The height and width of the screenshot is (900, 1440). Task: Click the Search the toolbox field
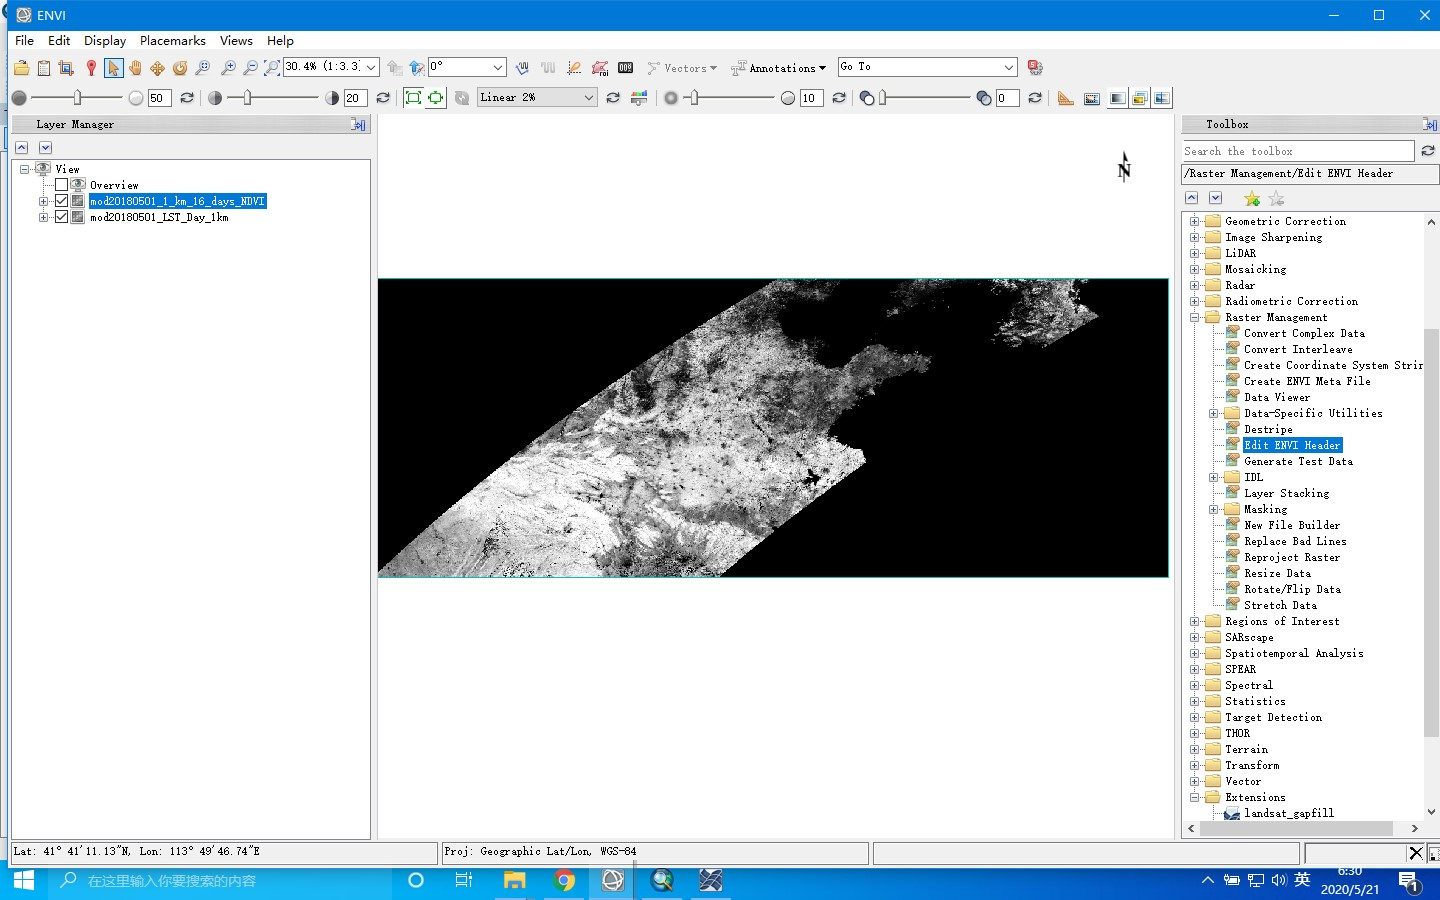[x=1297, y=151]
